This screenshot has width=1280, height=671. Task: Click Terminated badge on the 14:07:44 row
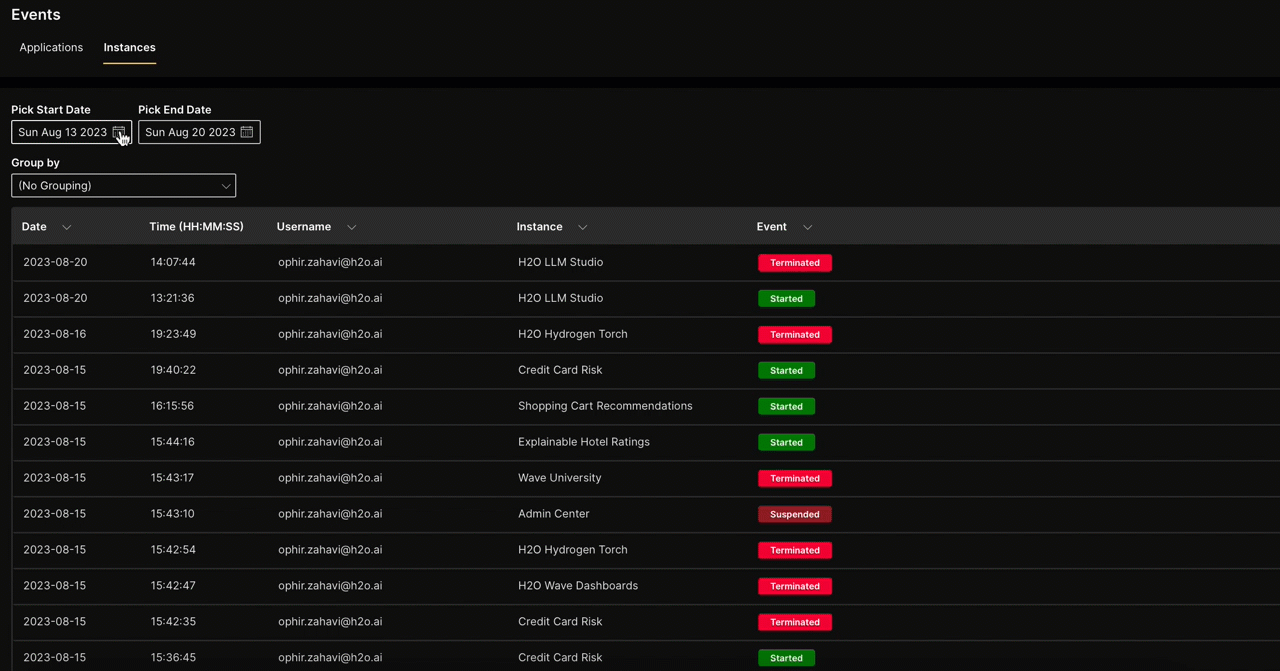coord(794,263)
